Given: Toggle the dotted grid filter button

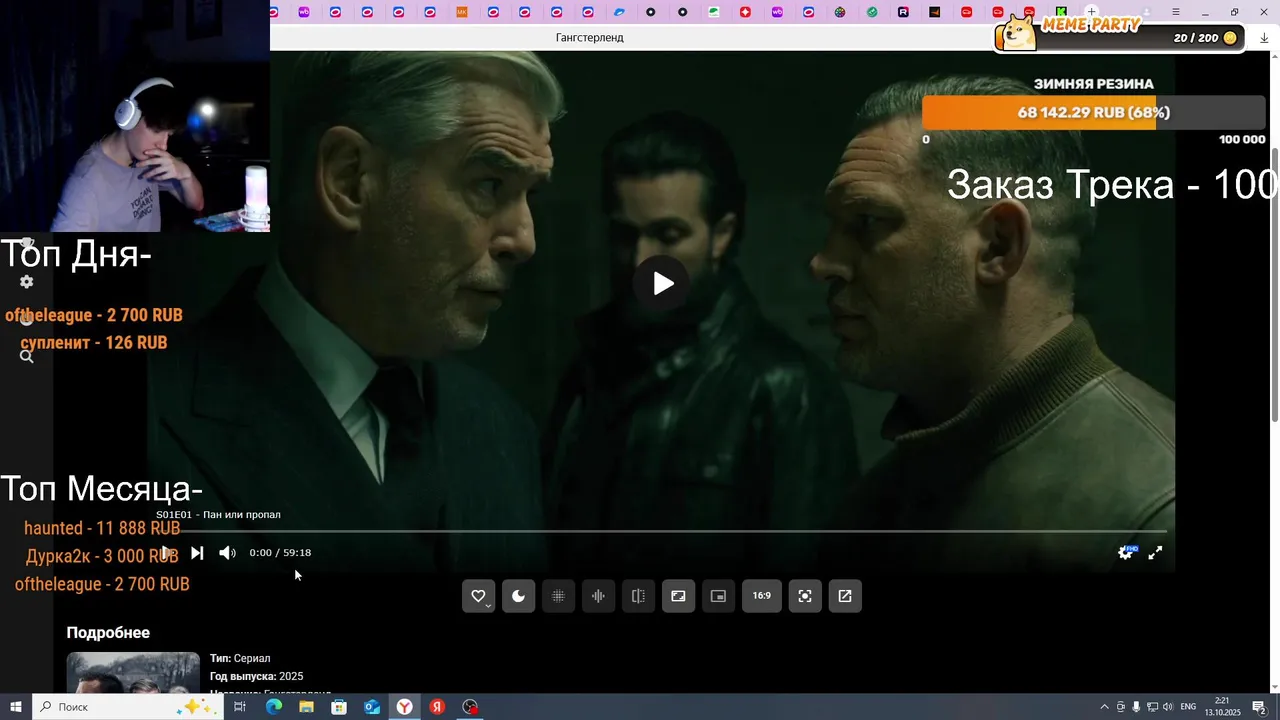Looking at the screenshot, I should [x=558, y=596].
